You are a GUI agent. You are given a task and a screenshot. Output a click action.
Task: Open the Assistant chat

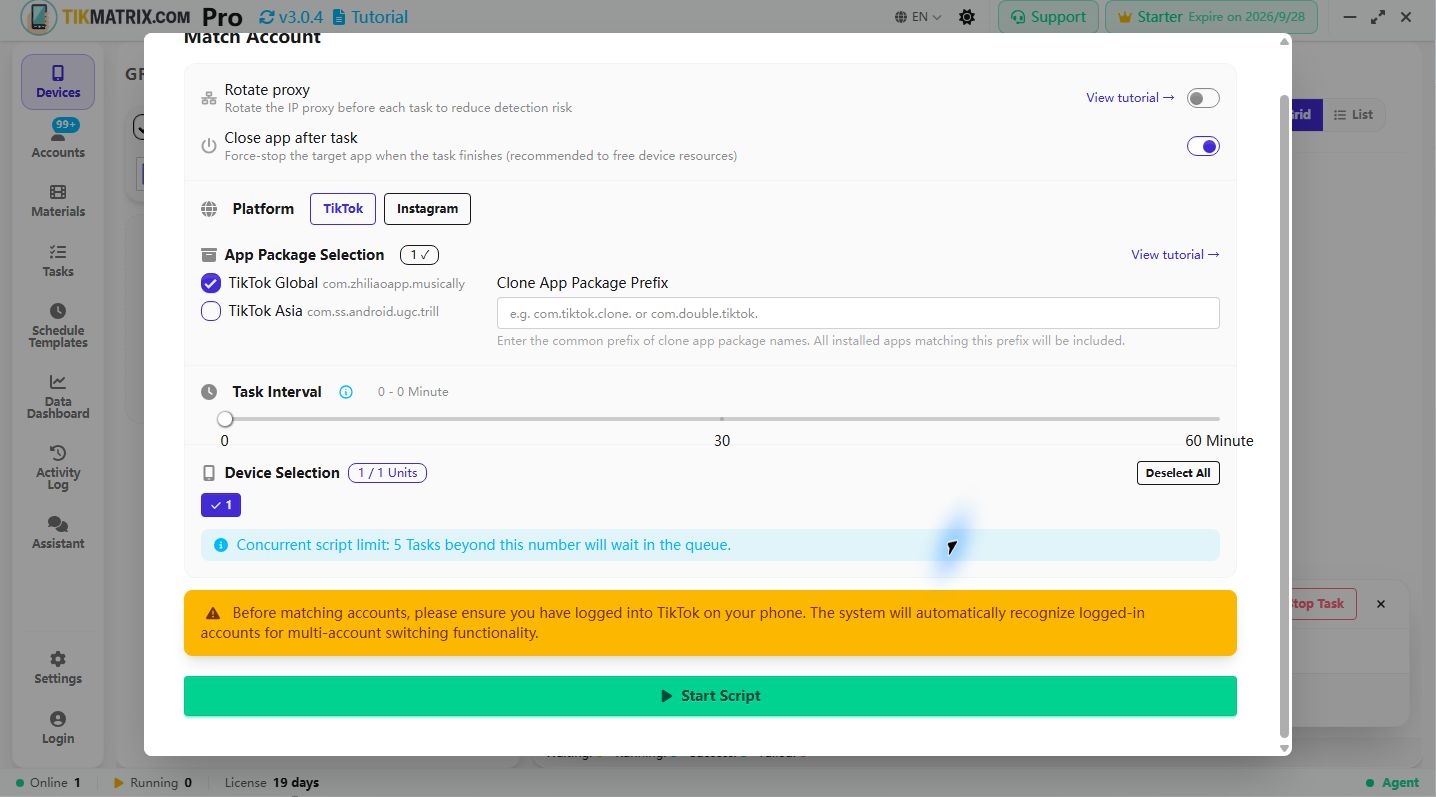click(x=58, y=533)
